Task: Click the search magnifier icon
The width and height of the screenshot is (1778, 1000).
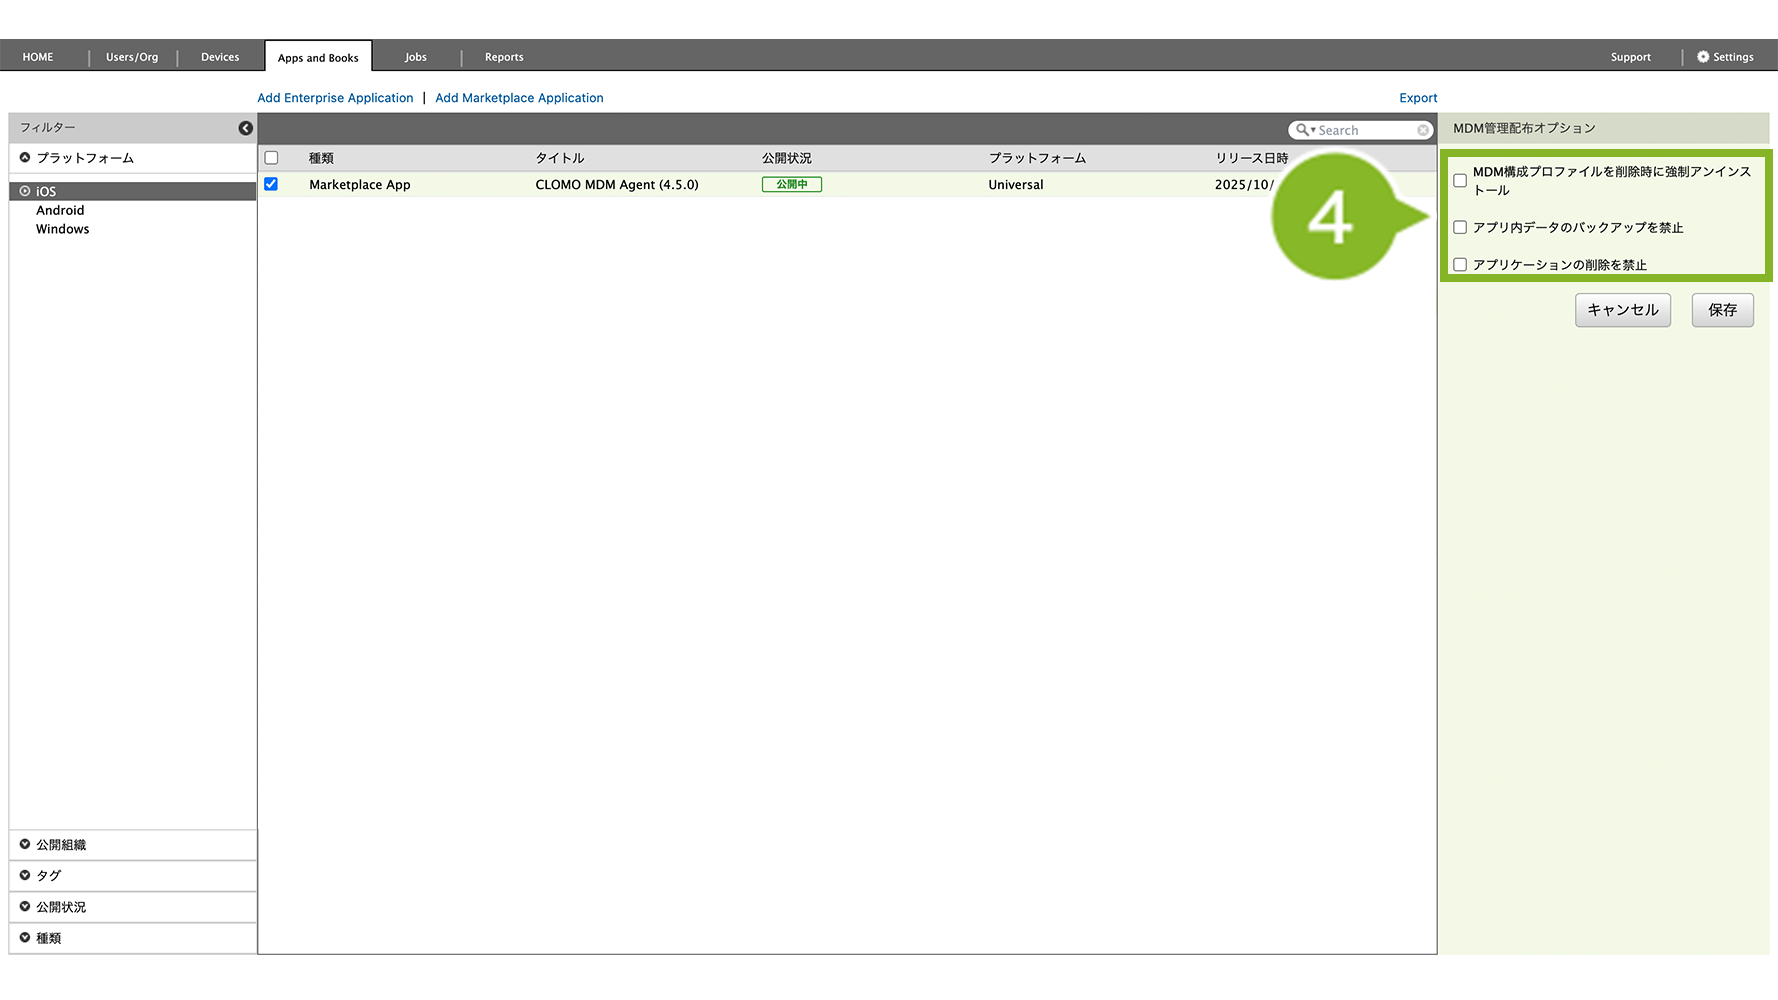Action: pyautogui.click(x=1302, y=130)
